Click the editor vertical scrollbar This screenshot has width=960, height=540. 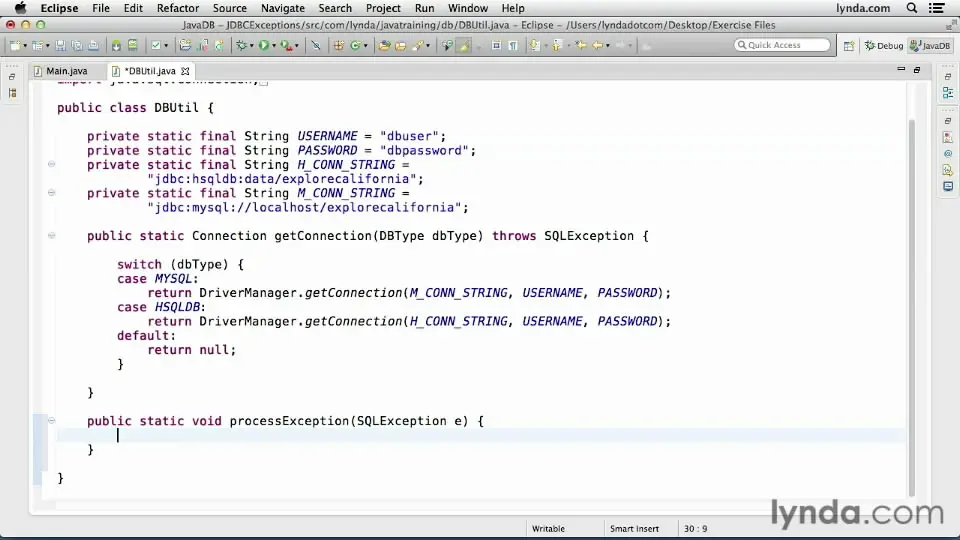[912, 306]
